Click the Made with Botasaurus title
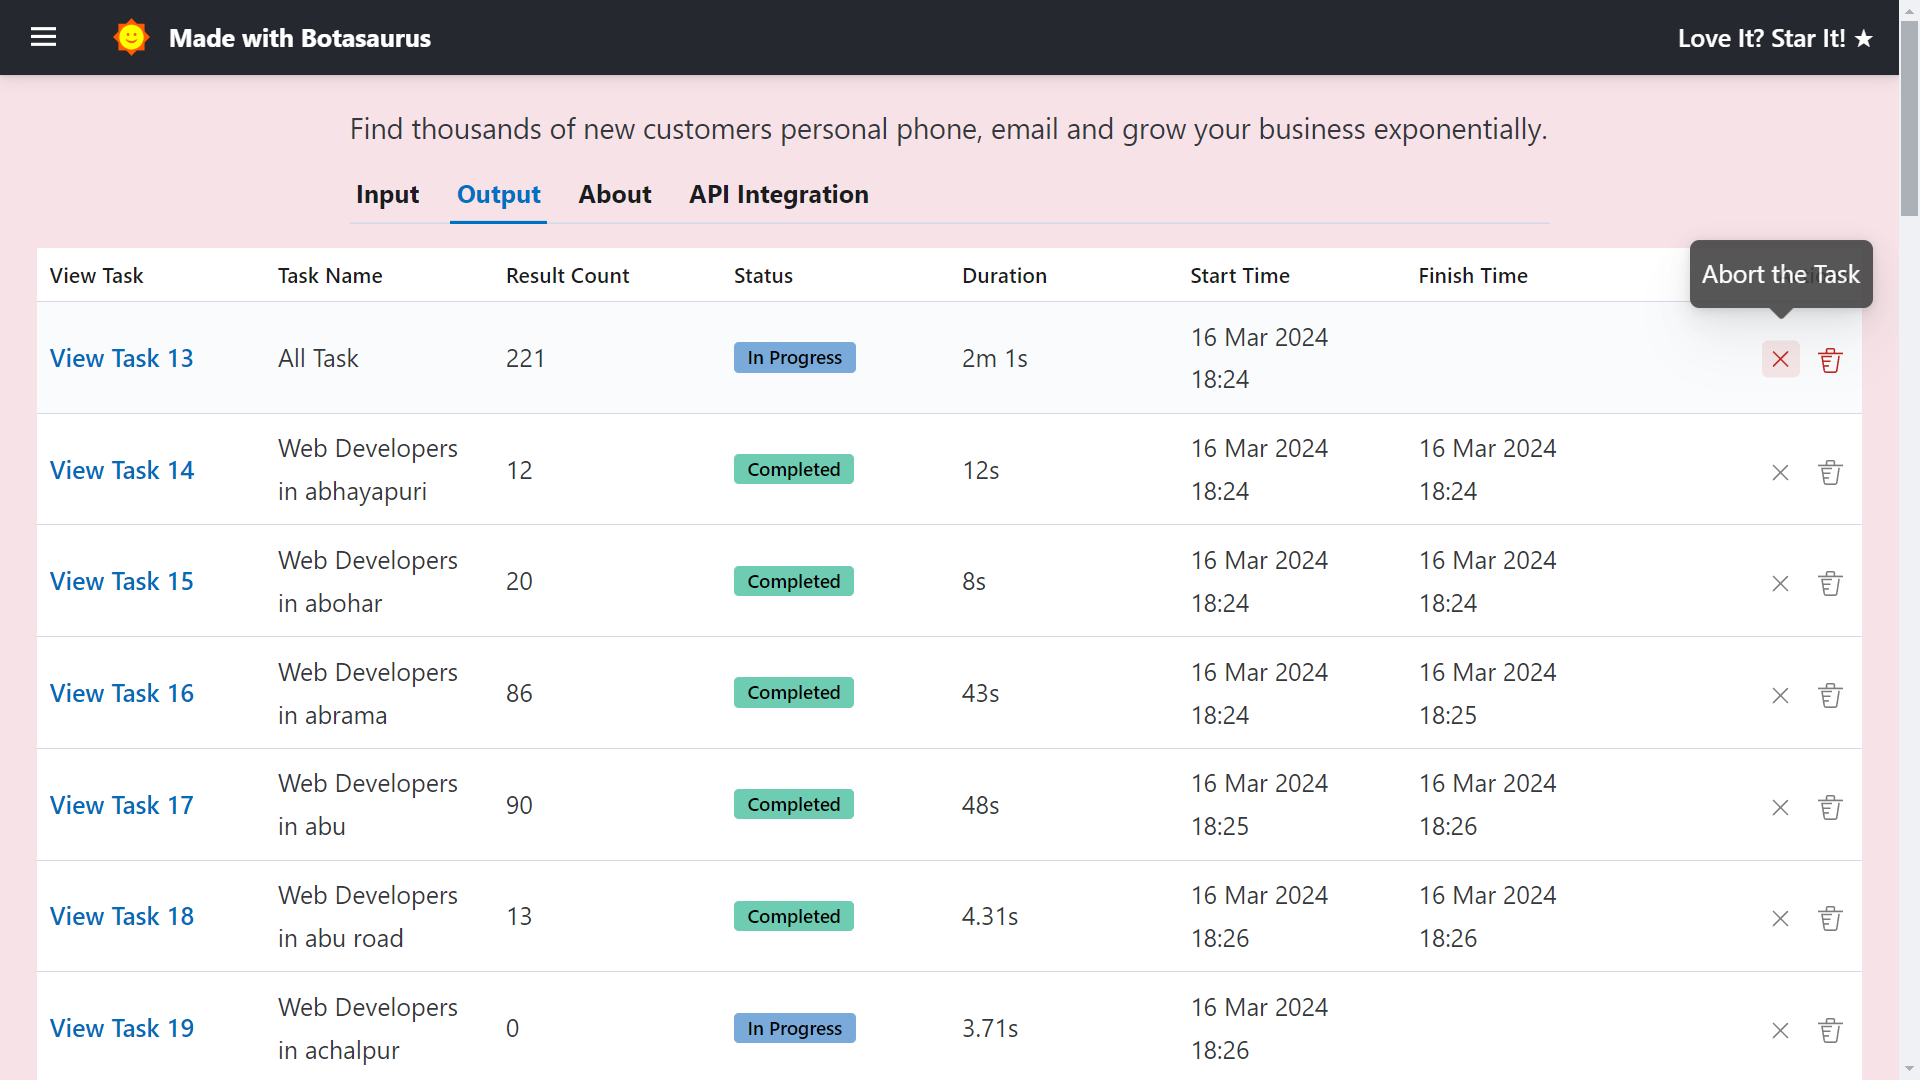 299,38
